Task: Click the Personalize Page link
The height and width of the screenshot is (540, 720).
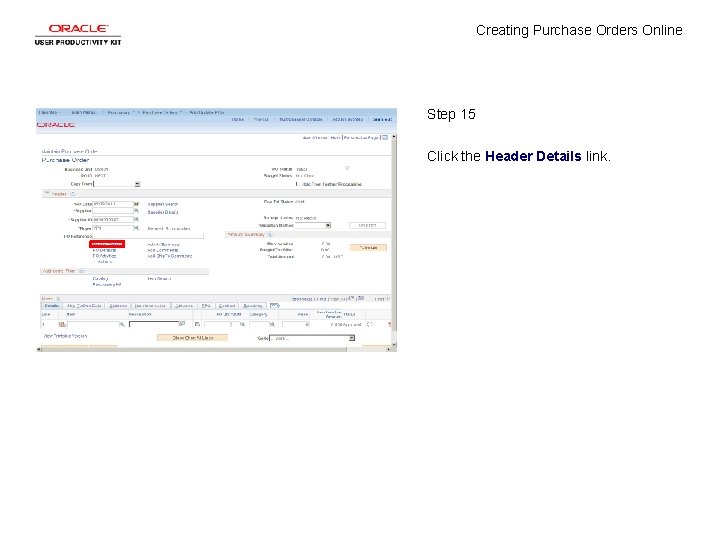Action: click(x=361, y=138)
